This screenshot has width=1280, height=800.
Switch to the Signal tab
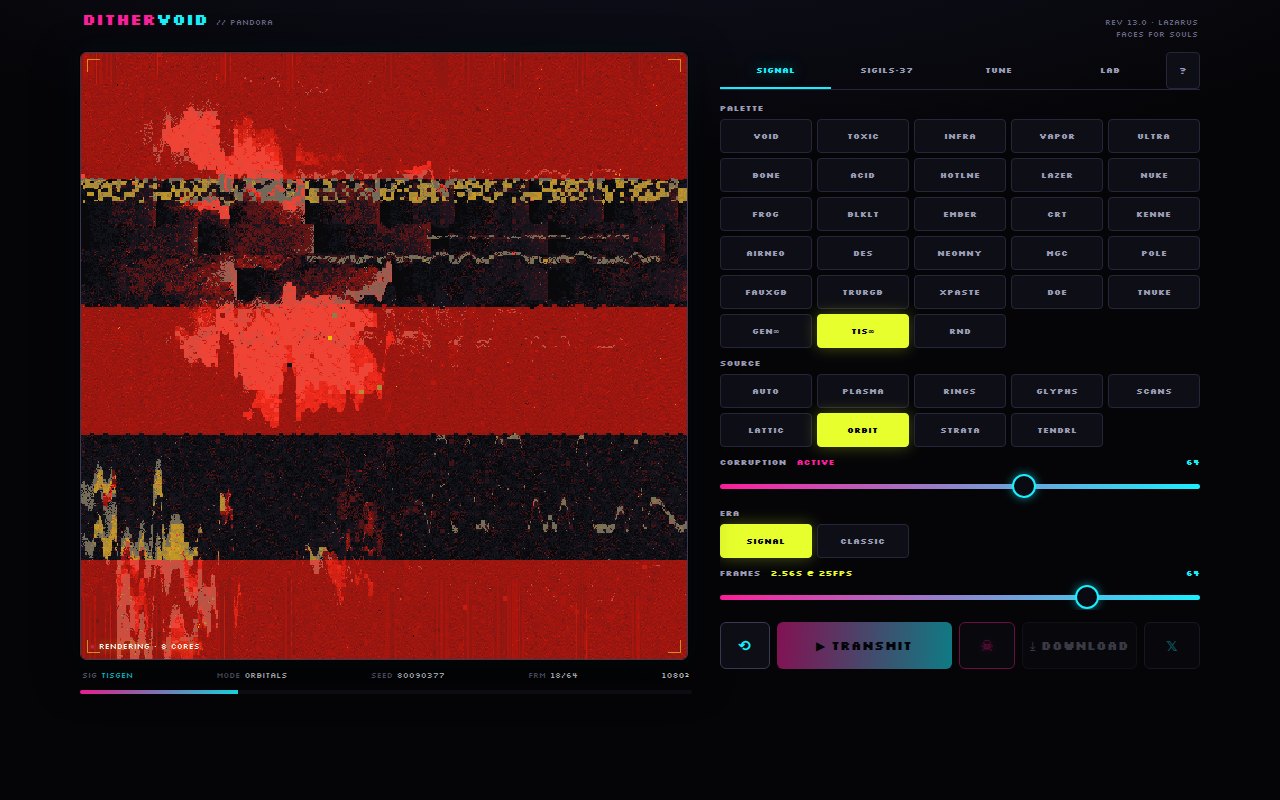pos(775,70)
